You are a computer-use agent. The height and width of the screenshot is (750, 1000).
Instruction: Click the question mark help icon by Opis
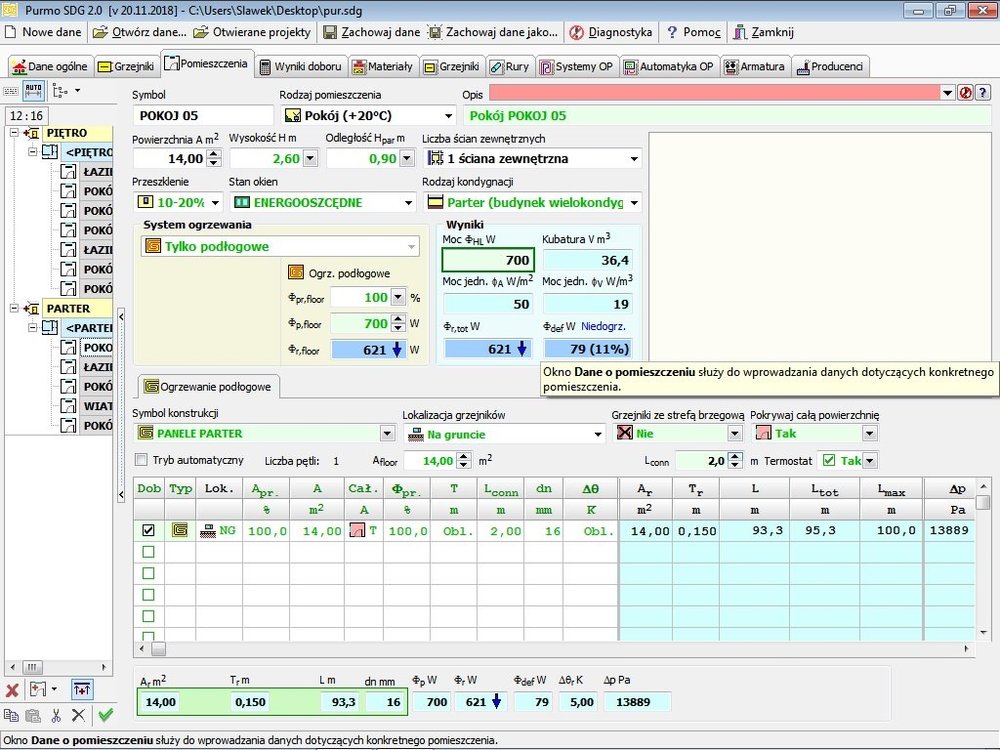(982, 92)
